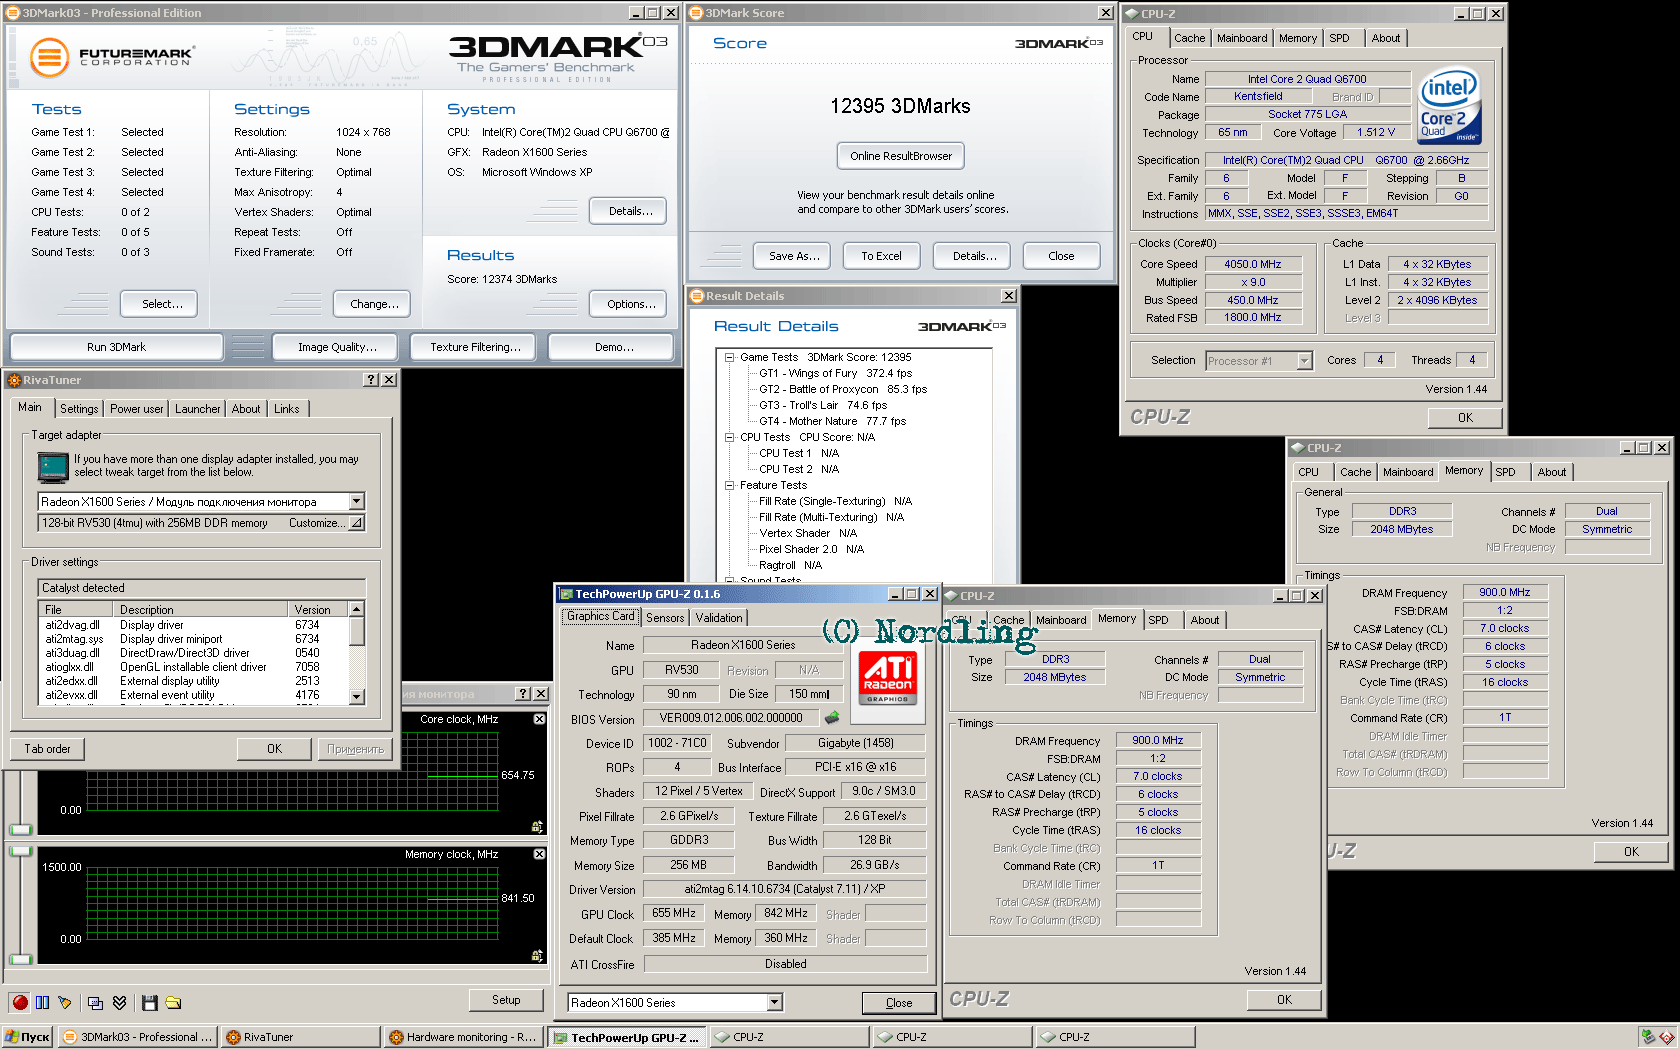Click the Online ResultBrowser button
This screenshot has height=1050, width=1680.
tap(901, 156)
